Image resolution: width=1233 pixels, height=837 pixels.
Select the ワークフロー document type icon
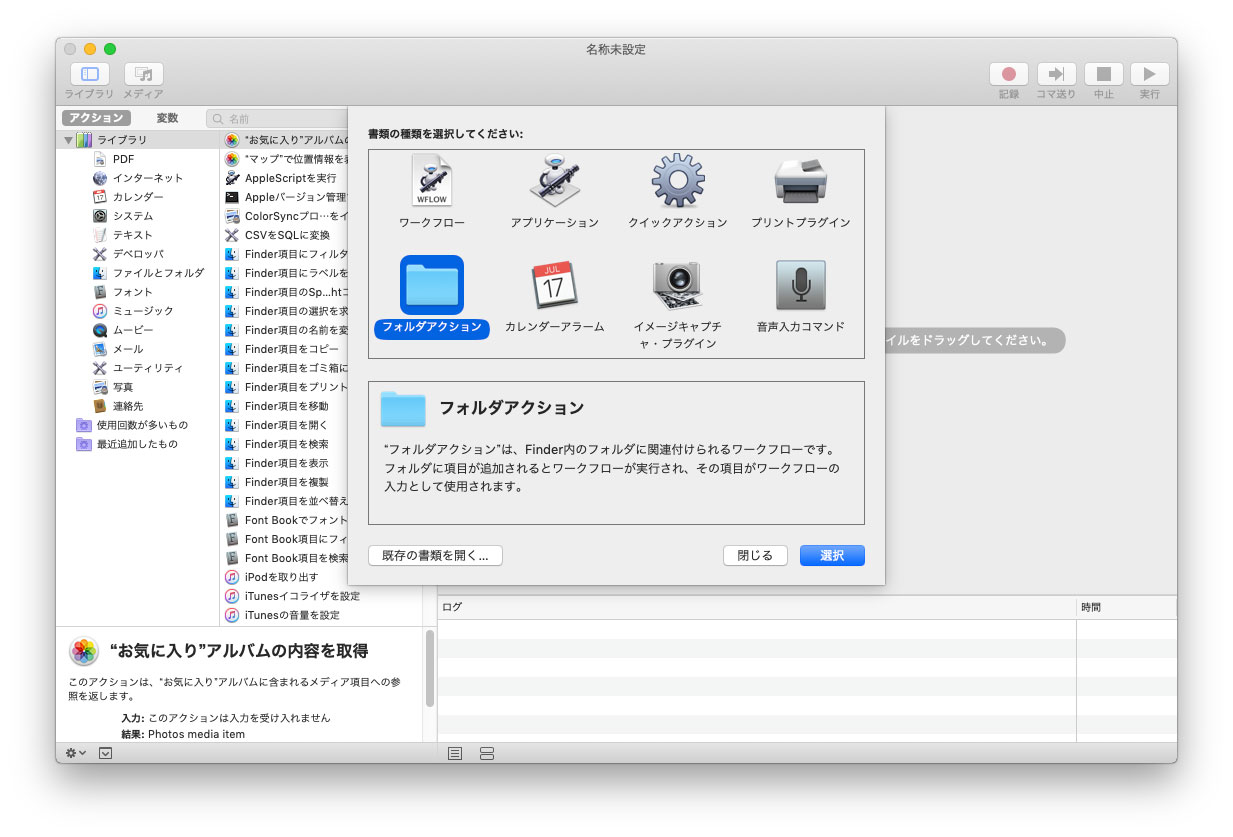432,183
